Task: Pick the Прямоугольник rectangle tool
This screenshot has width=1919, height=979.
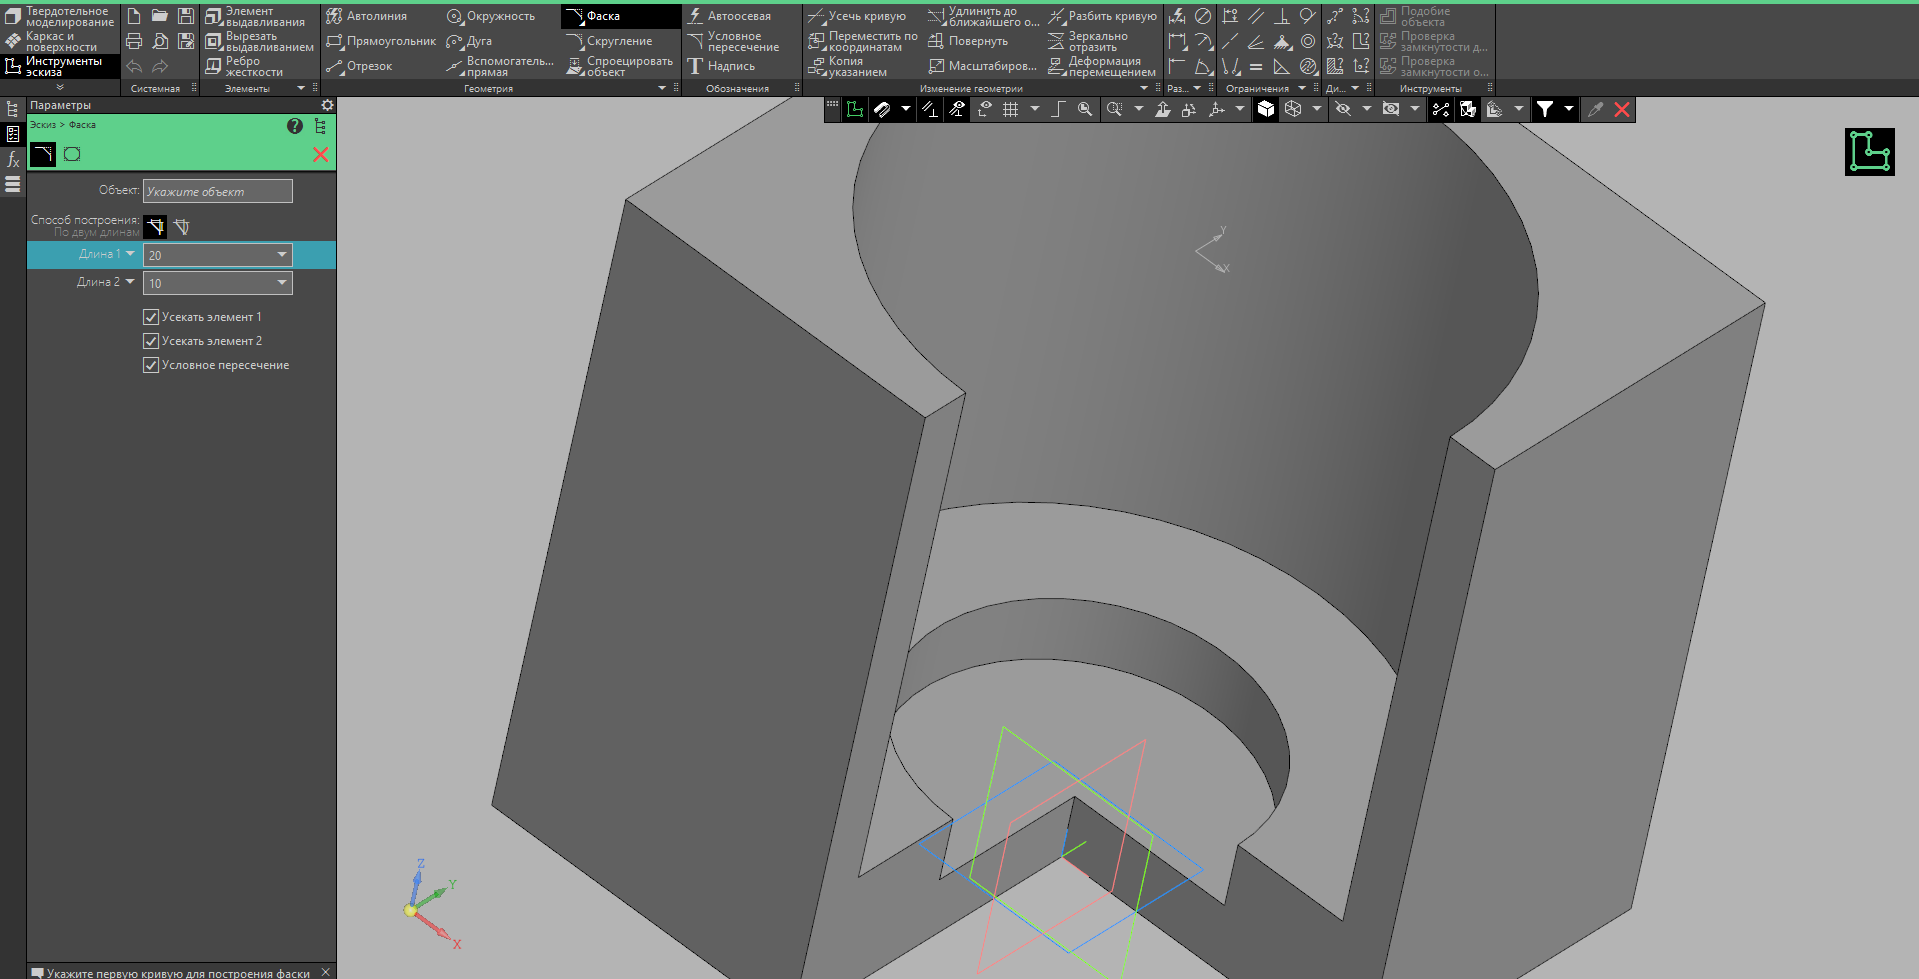Action: coord(381,41)
